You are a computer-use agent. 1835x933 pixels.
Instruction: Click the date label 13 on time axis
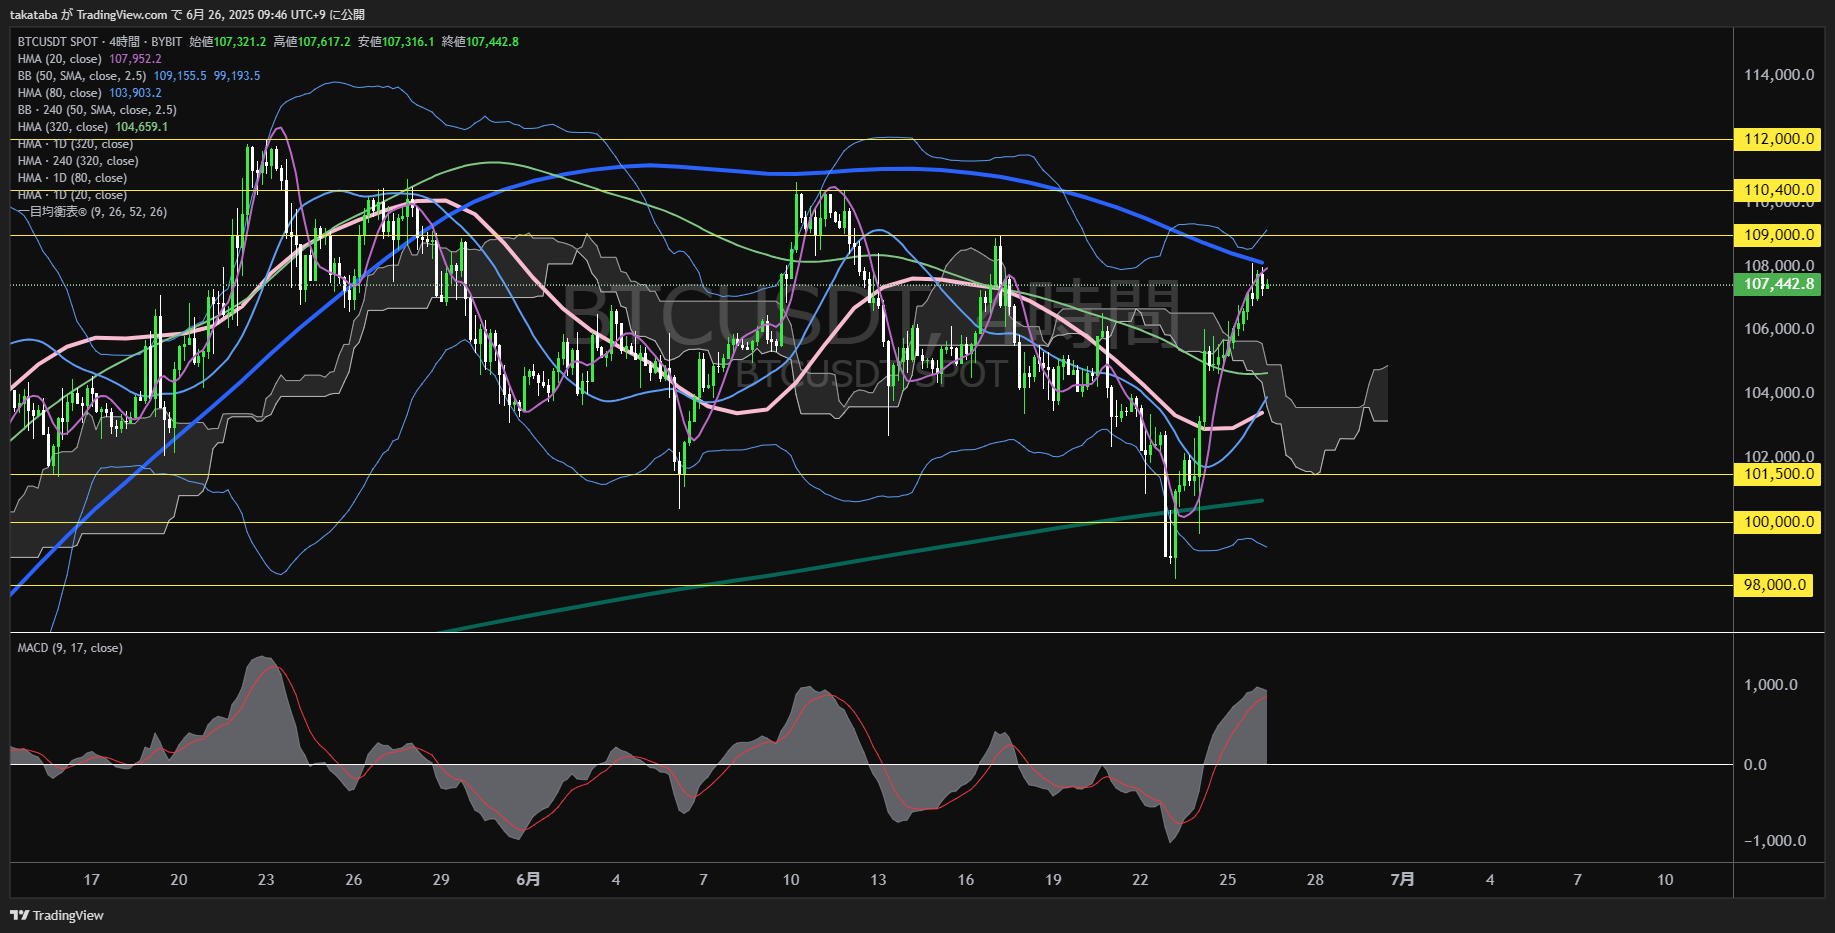click(878, 880)
